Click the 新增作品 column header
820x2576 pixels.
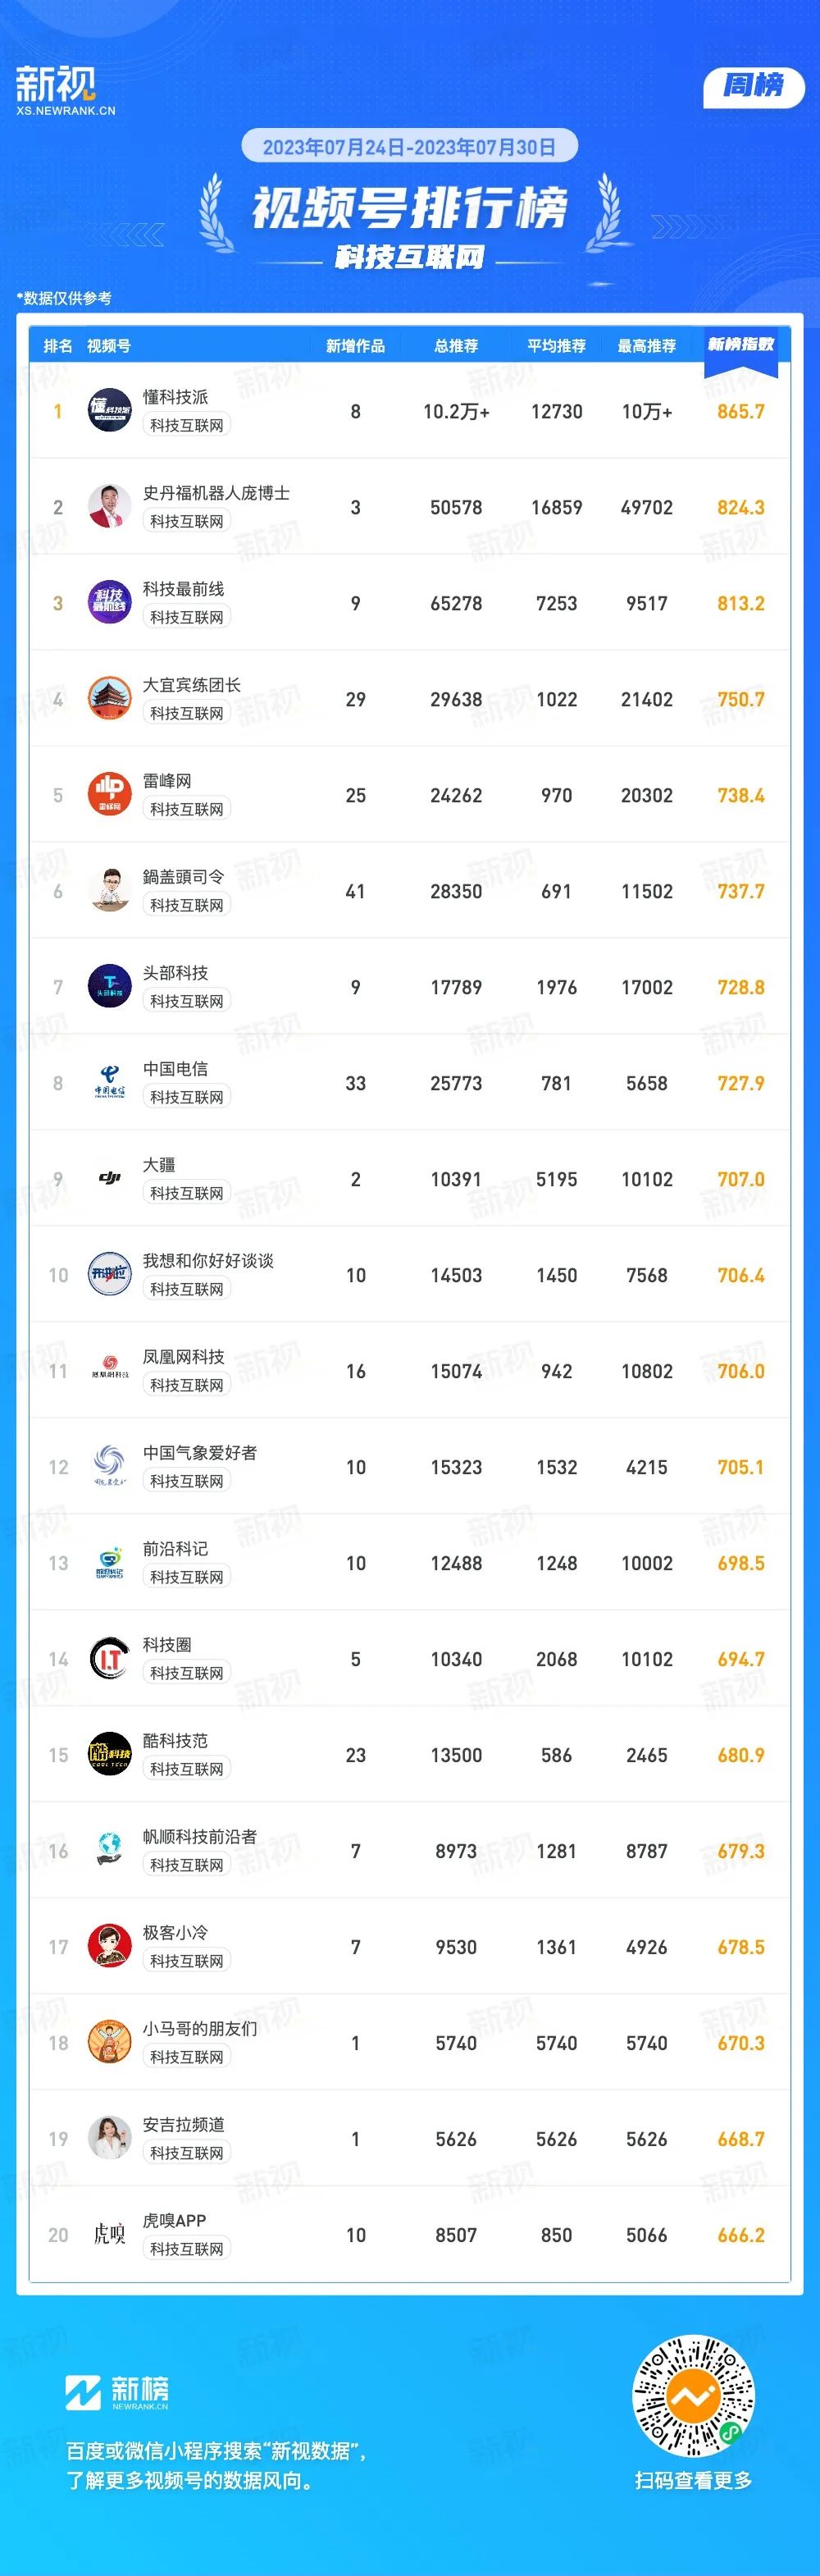[x=355, y=346]
